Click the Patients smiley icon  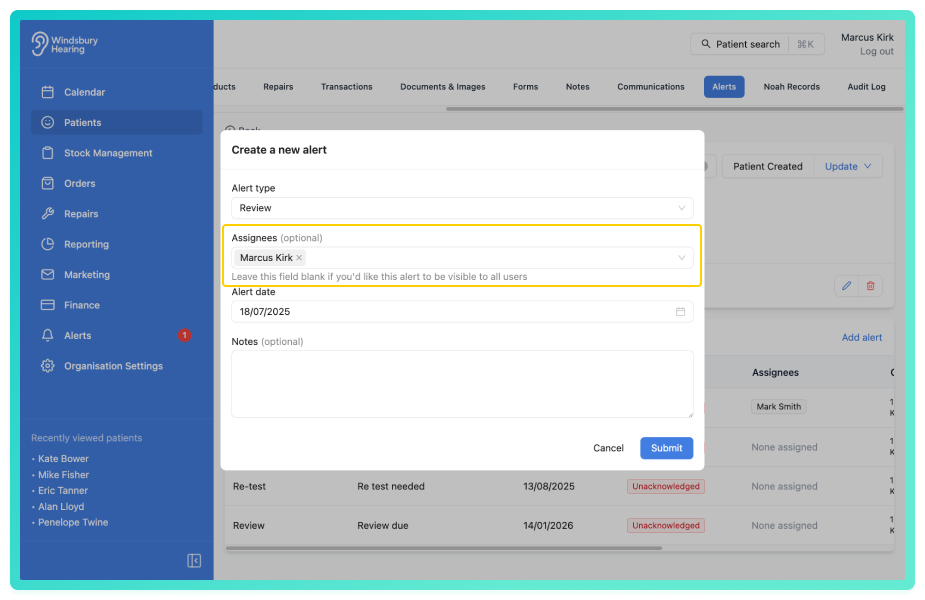(48, 122)
